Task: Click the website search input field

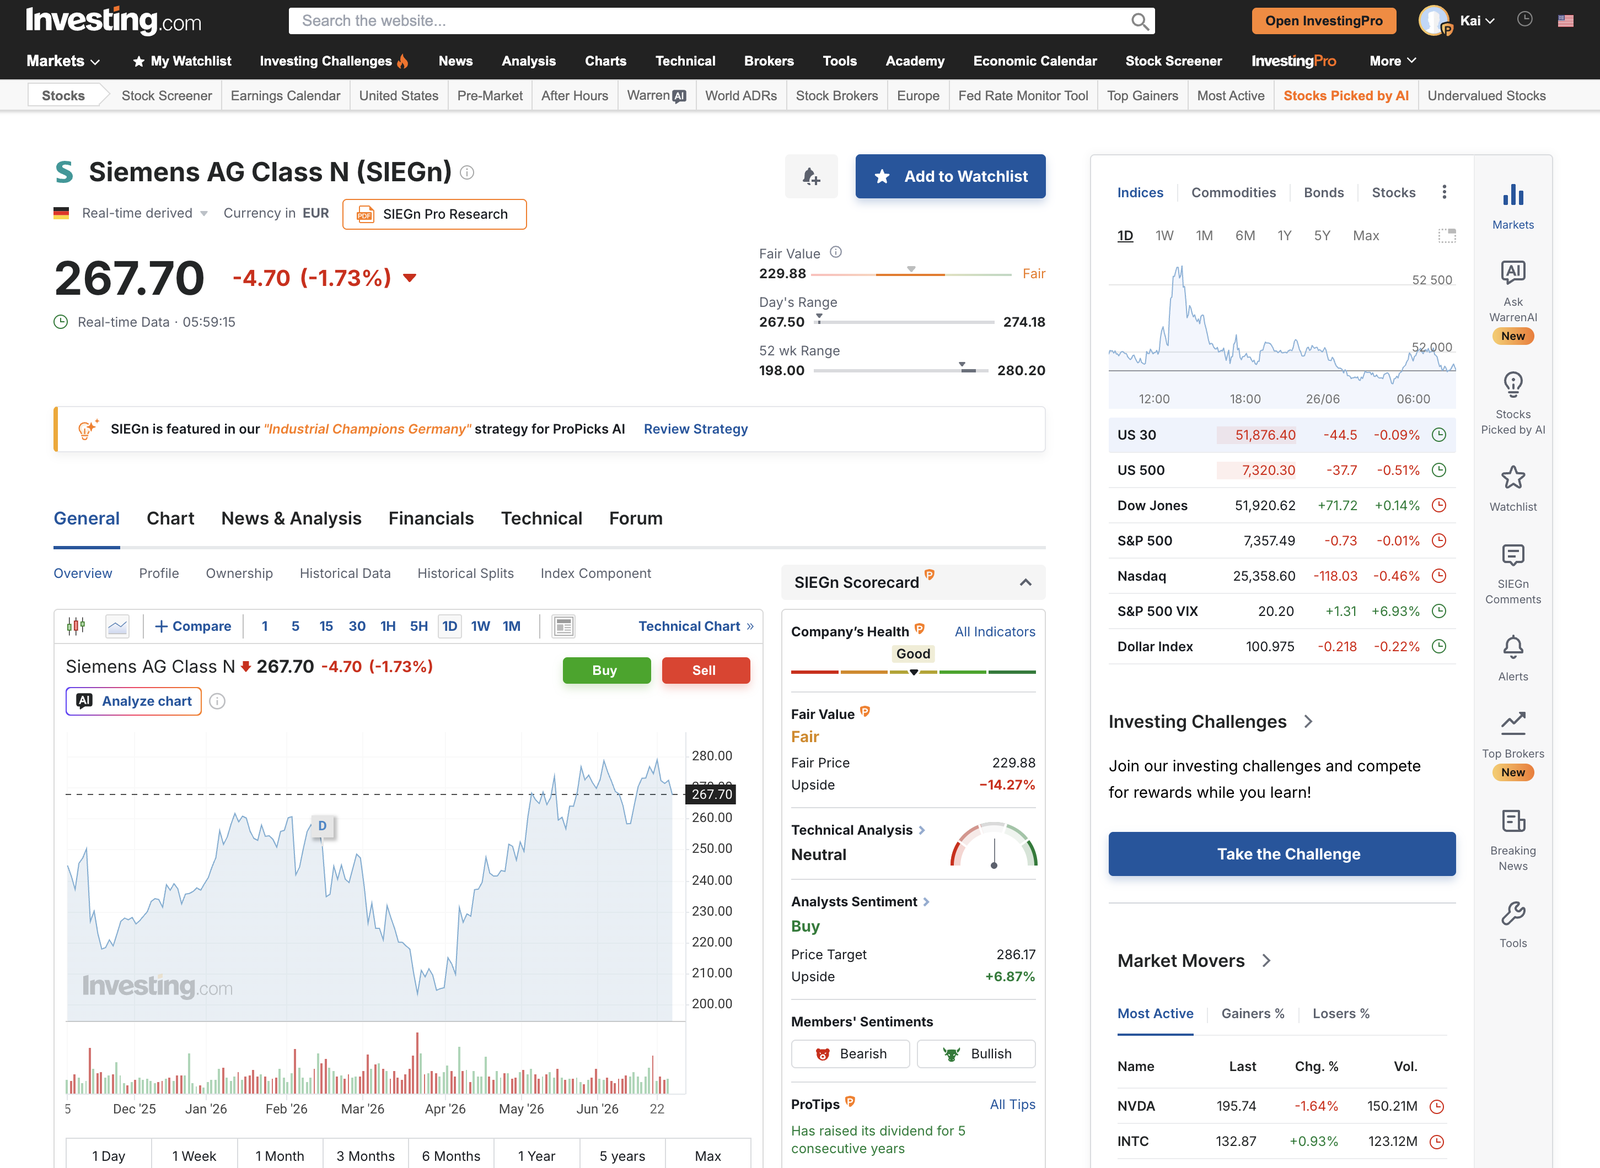Action: (710, 21)
